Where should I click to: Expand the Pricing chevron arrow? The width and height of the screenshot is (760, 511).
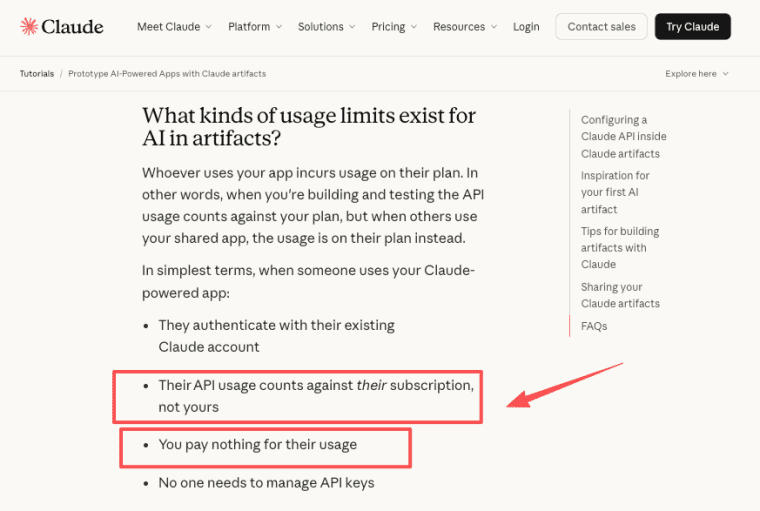coord(414,27)
